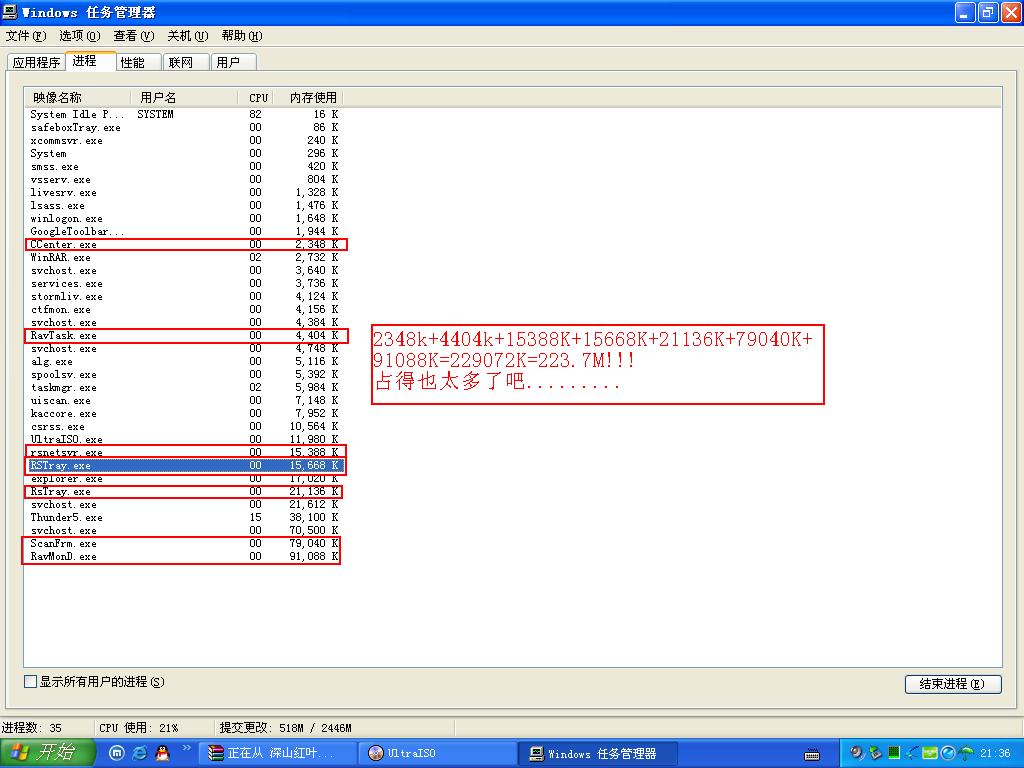Select ctfmon.exe process row
The image size is (1024, 768).
coord(184,310)
